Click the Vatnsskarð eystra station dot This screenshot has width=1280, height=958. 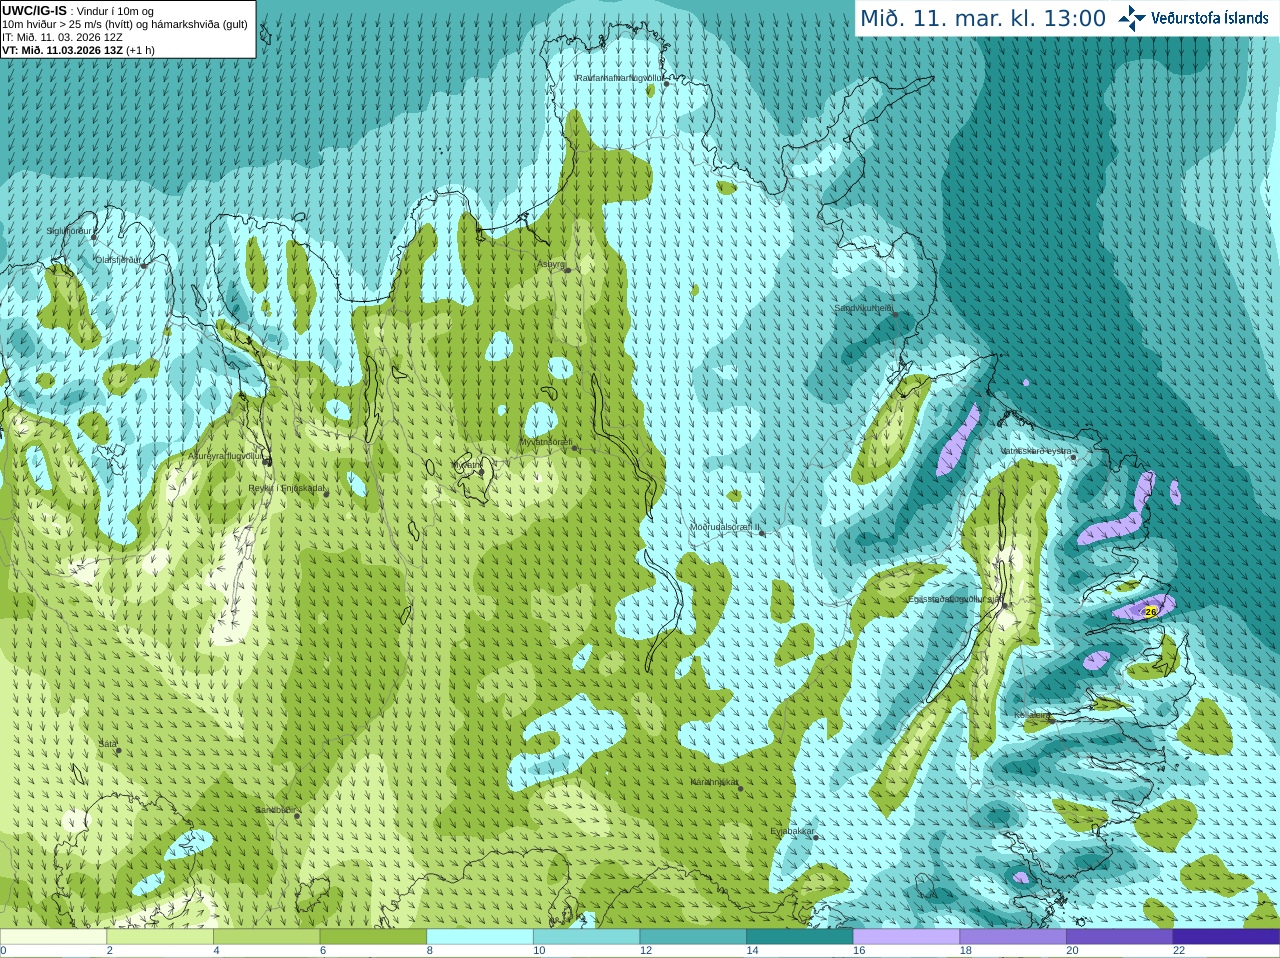pyautogui.click(x=1074, y=457)
